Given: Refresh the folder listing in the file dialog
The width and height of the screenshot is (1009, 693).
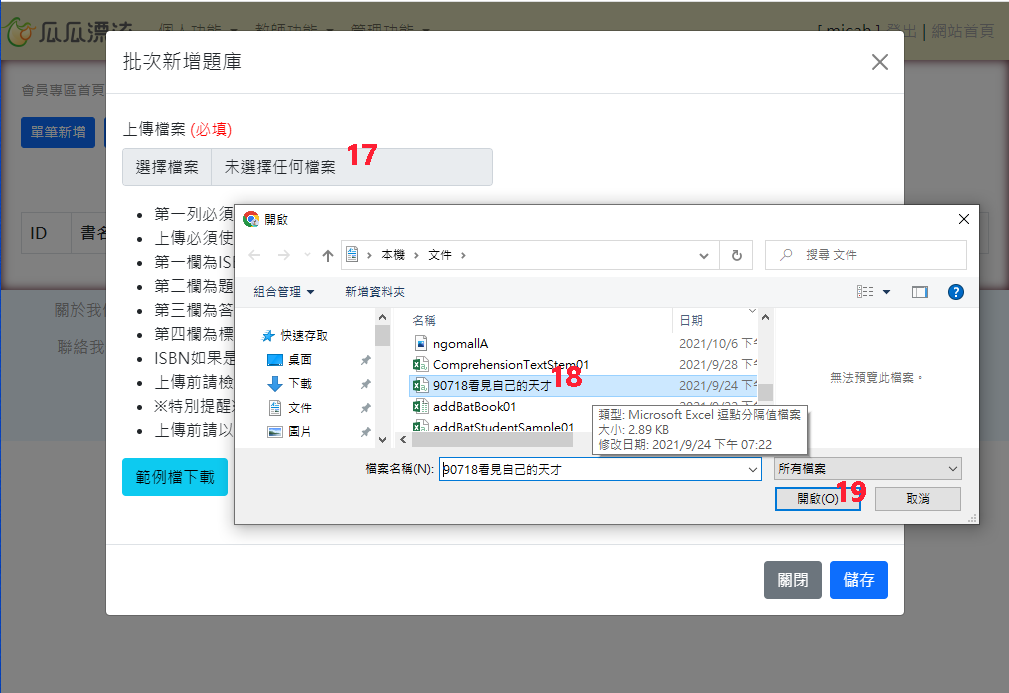Looking at the screenshot, I should click(736, 255).
